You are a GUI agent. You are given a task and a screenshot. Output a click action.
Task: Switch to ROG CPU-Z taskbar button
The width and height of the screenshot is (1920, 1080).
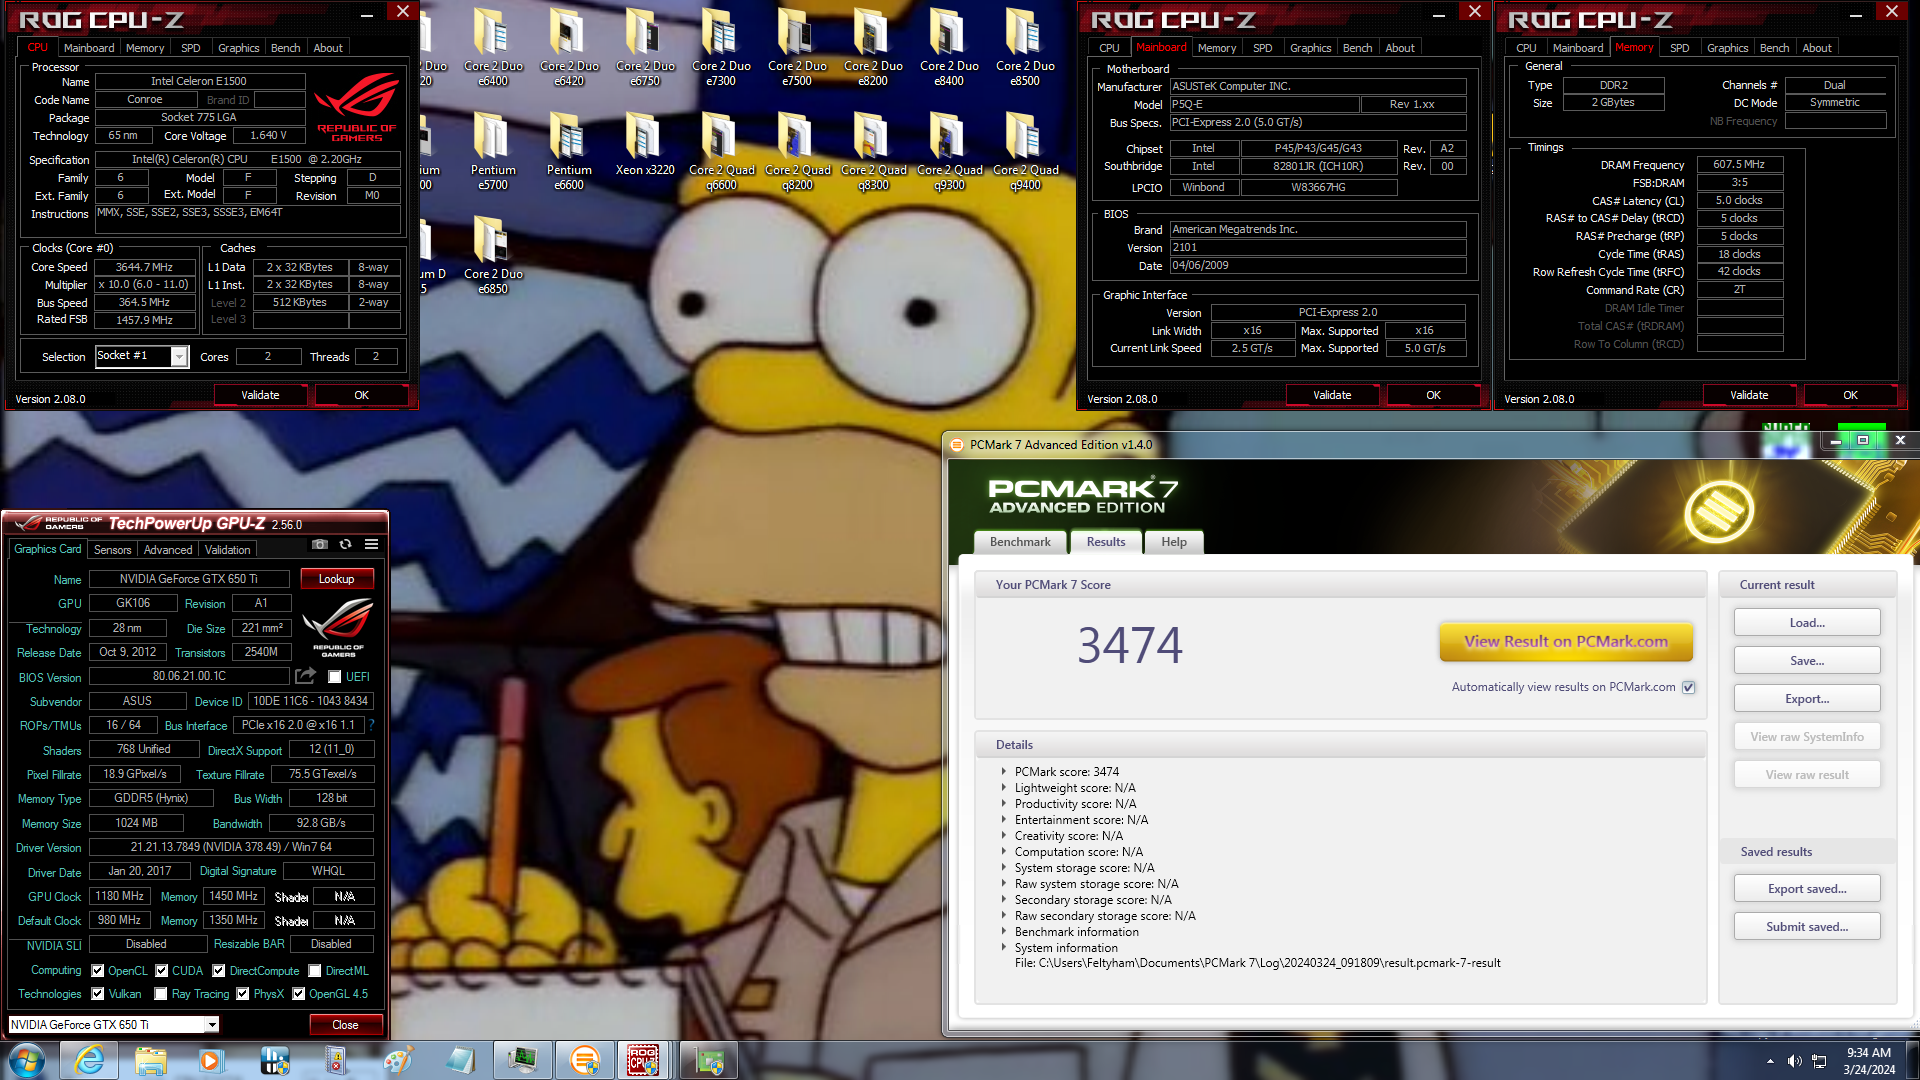click(643, 1060)
